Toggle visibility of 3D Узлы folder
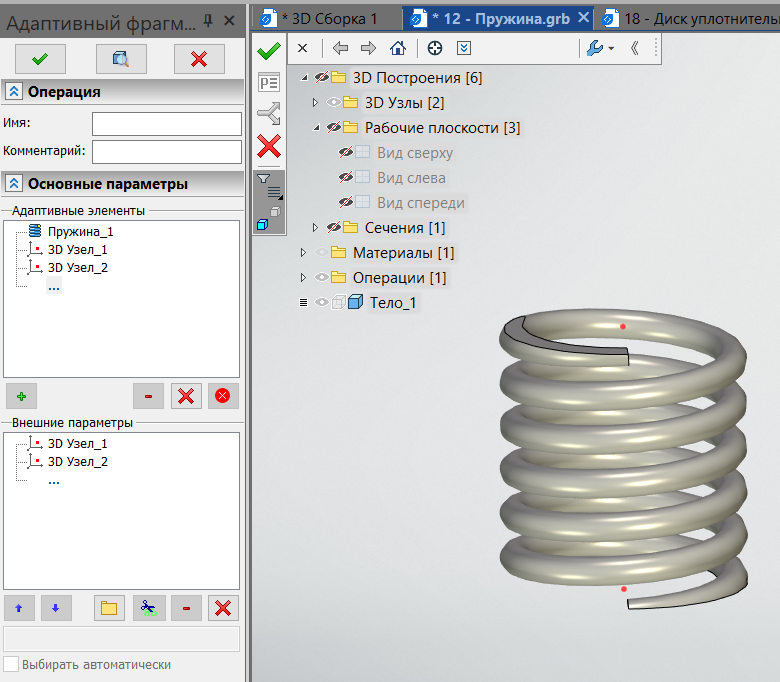Viewport: 780px width, 682px height. [x=334, y=102]
